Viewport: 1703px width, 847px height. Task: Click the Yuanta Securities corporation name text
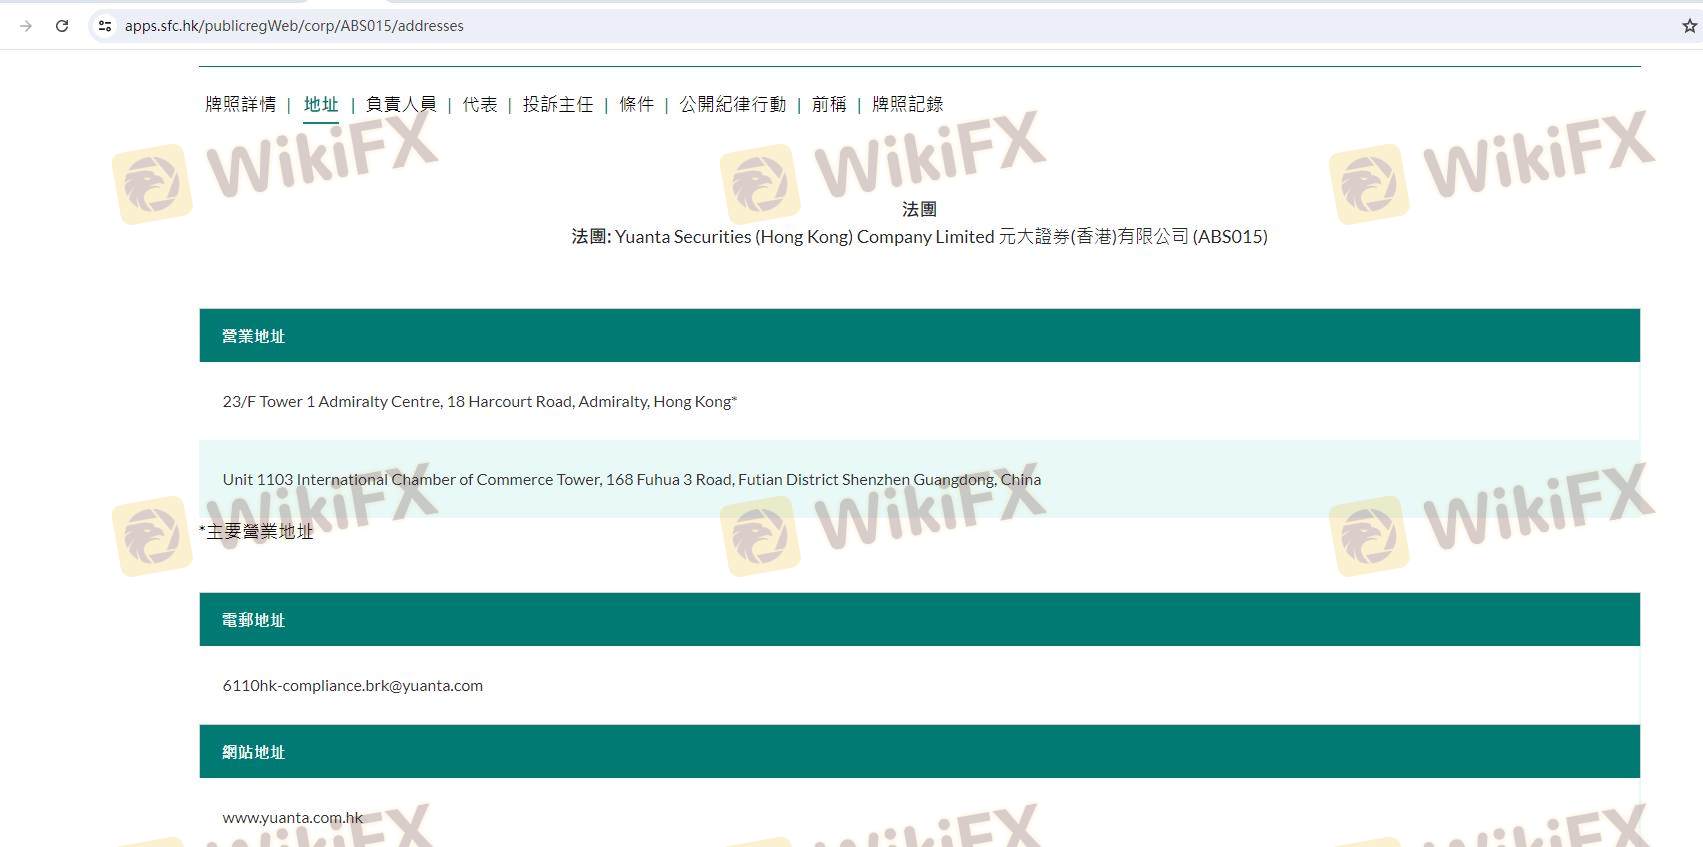[x=919, y=237]
